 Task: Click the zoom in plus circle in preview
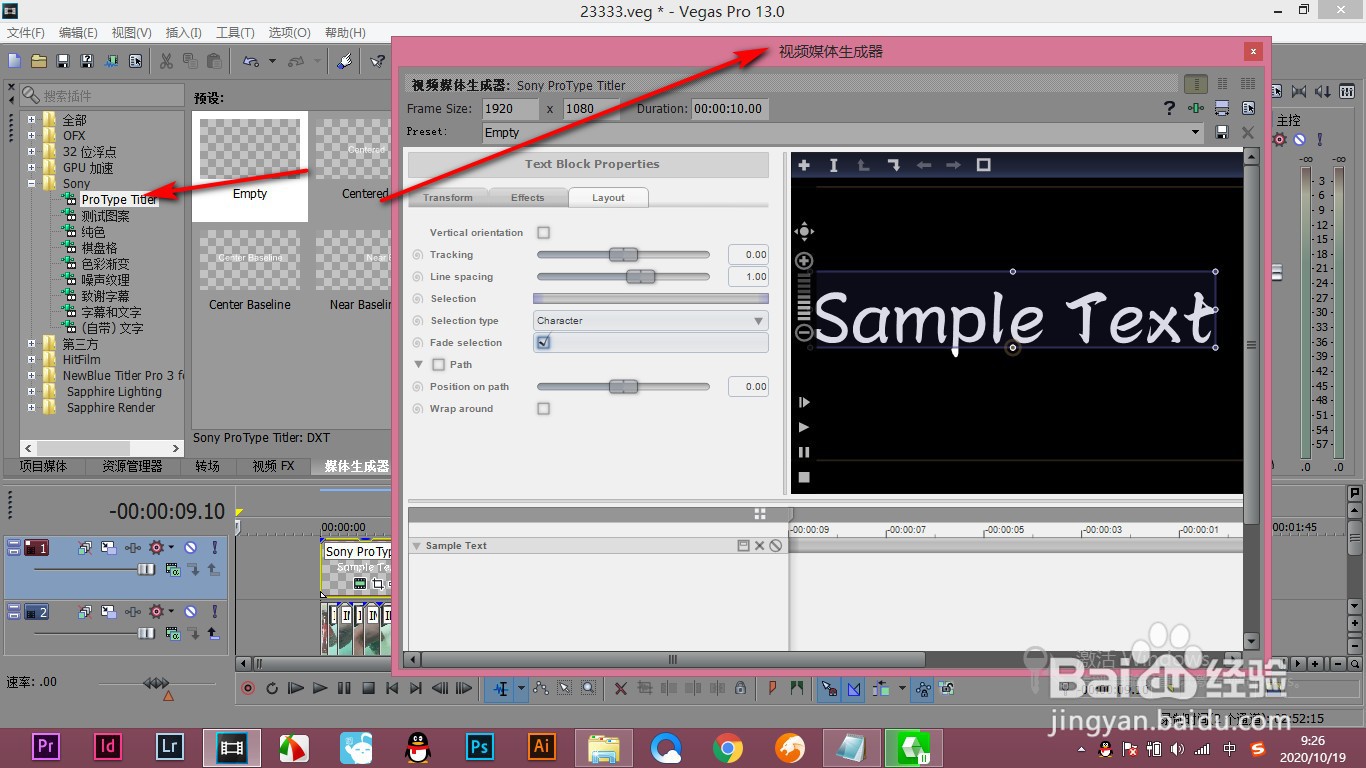point(804,261)
